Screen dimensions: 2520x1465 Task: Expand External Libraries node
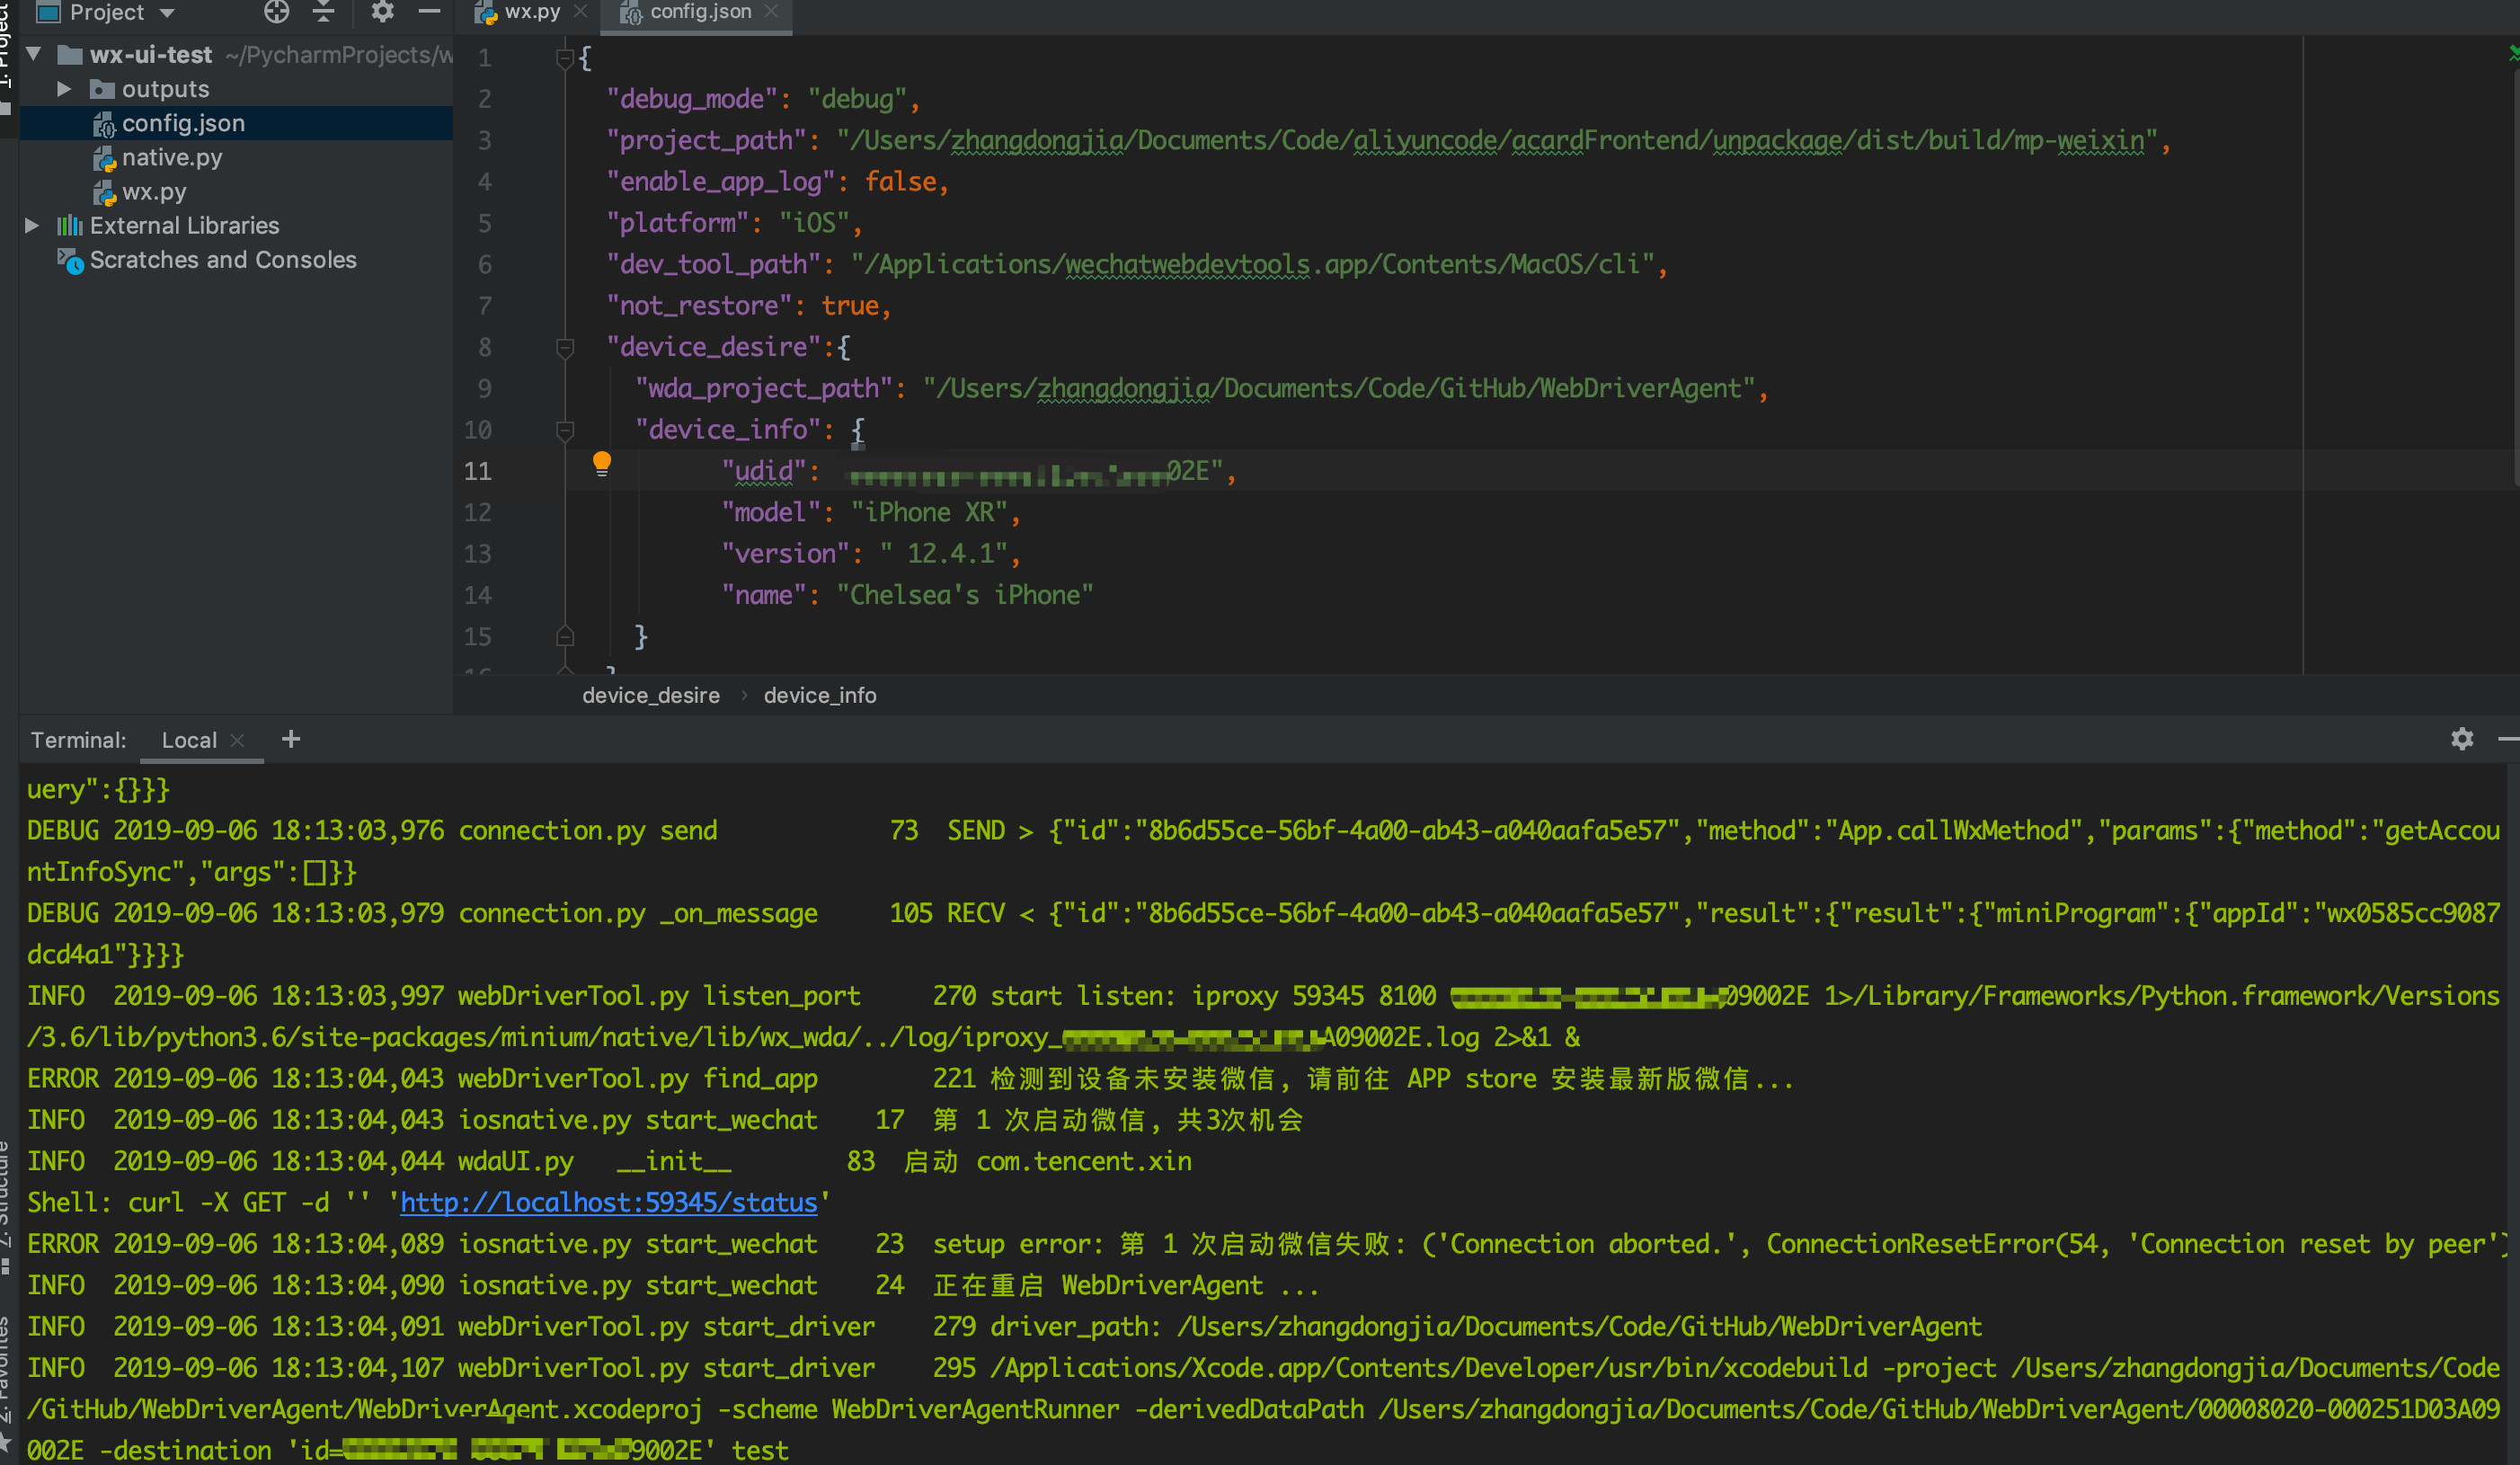tap(32, 226)
